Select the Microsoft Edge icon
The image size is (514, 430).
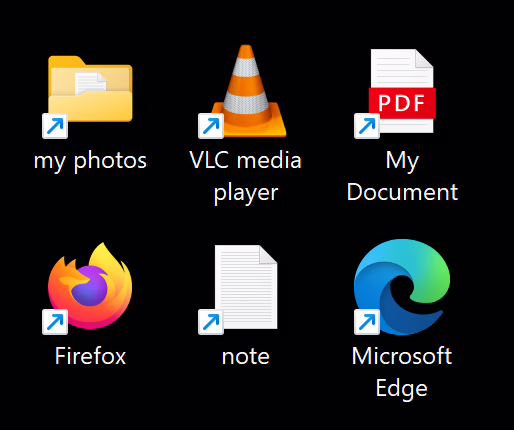[x=402, y=287]
